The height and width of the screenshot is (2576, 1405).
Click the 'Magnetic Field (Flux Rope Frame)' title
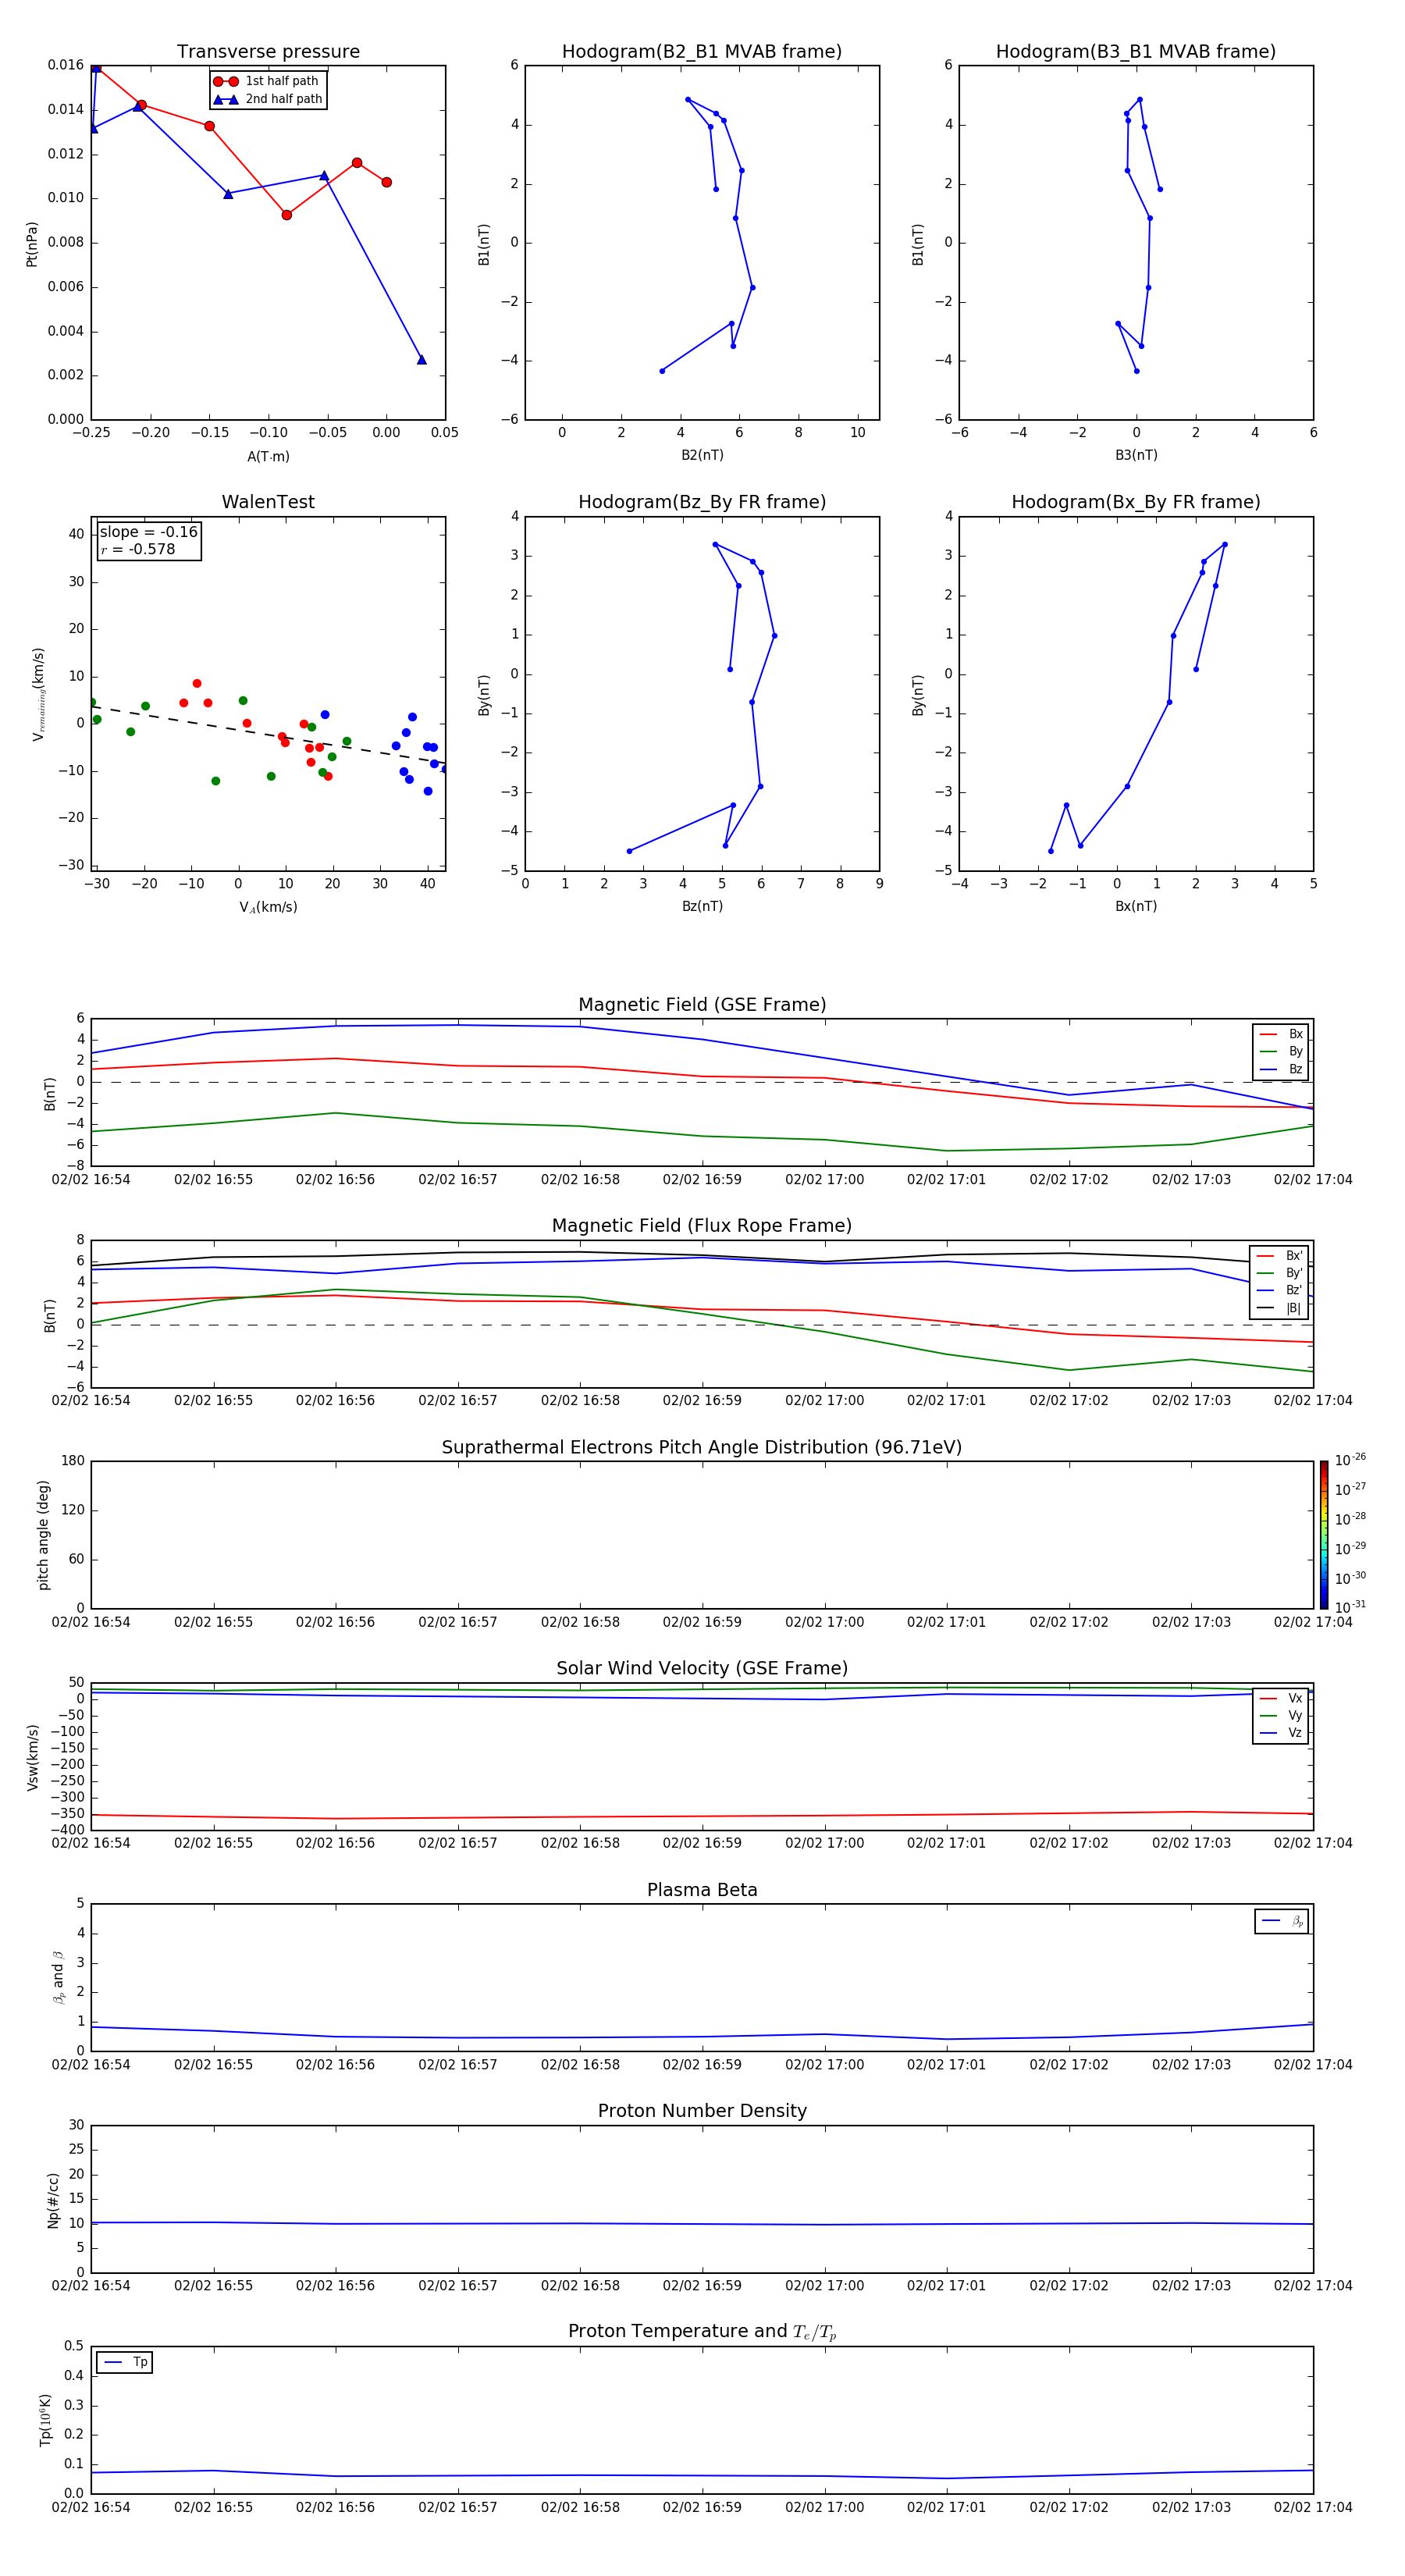pyautogui.click(x=702, y=1226)
